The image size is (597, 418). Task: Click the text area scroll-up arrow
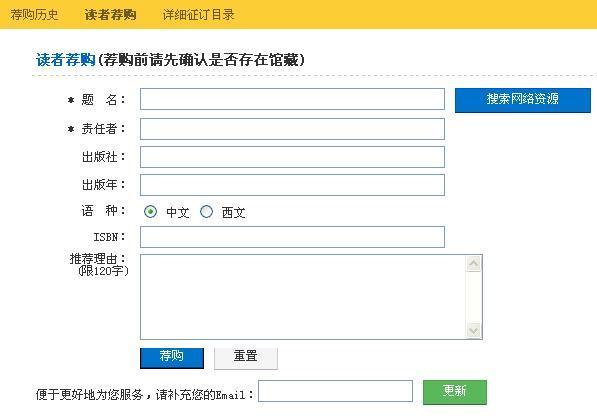[473, 263]
